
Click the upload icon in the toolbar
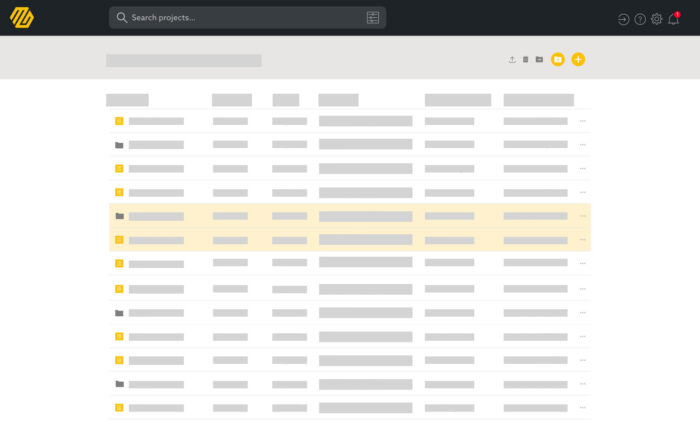click(512, 60)
